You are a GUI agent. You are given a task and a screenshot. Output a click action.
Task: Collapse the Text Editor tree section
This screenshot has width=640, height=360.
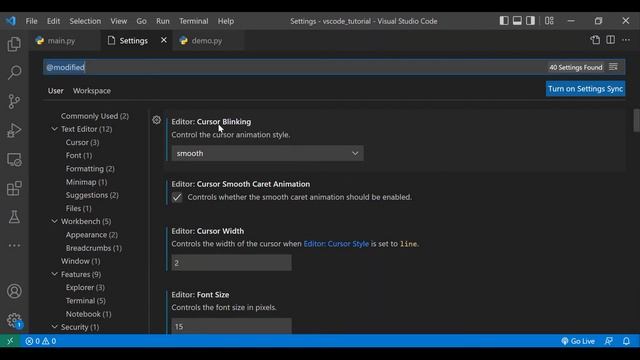click(x=54, y=129)
